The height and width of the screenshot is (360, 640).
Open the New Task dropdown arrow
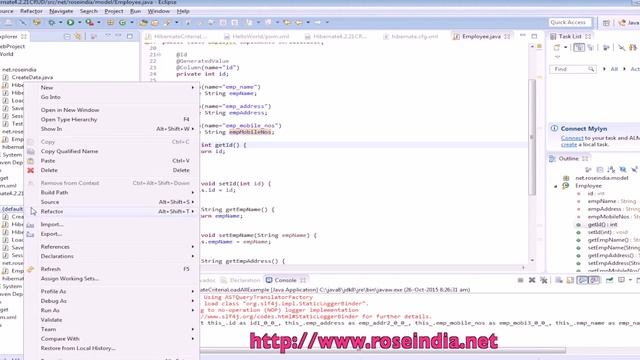pos(565,47)
